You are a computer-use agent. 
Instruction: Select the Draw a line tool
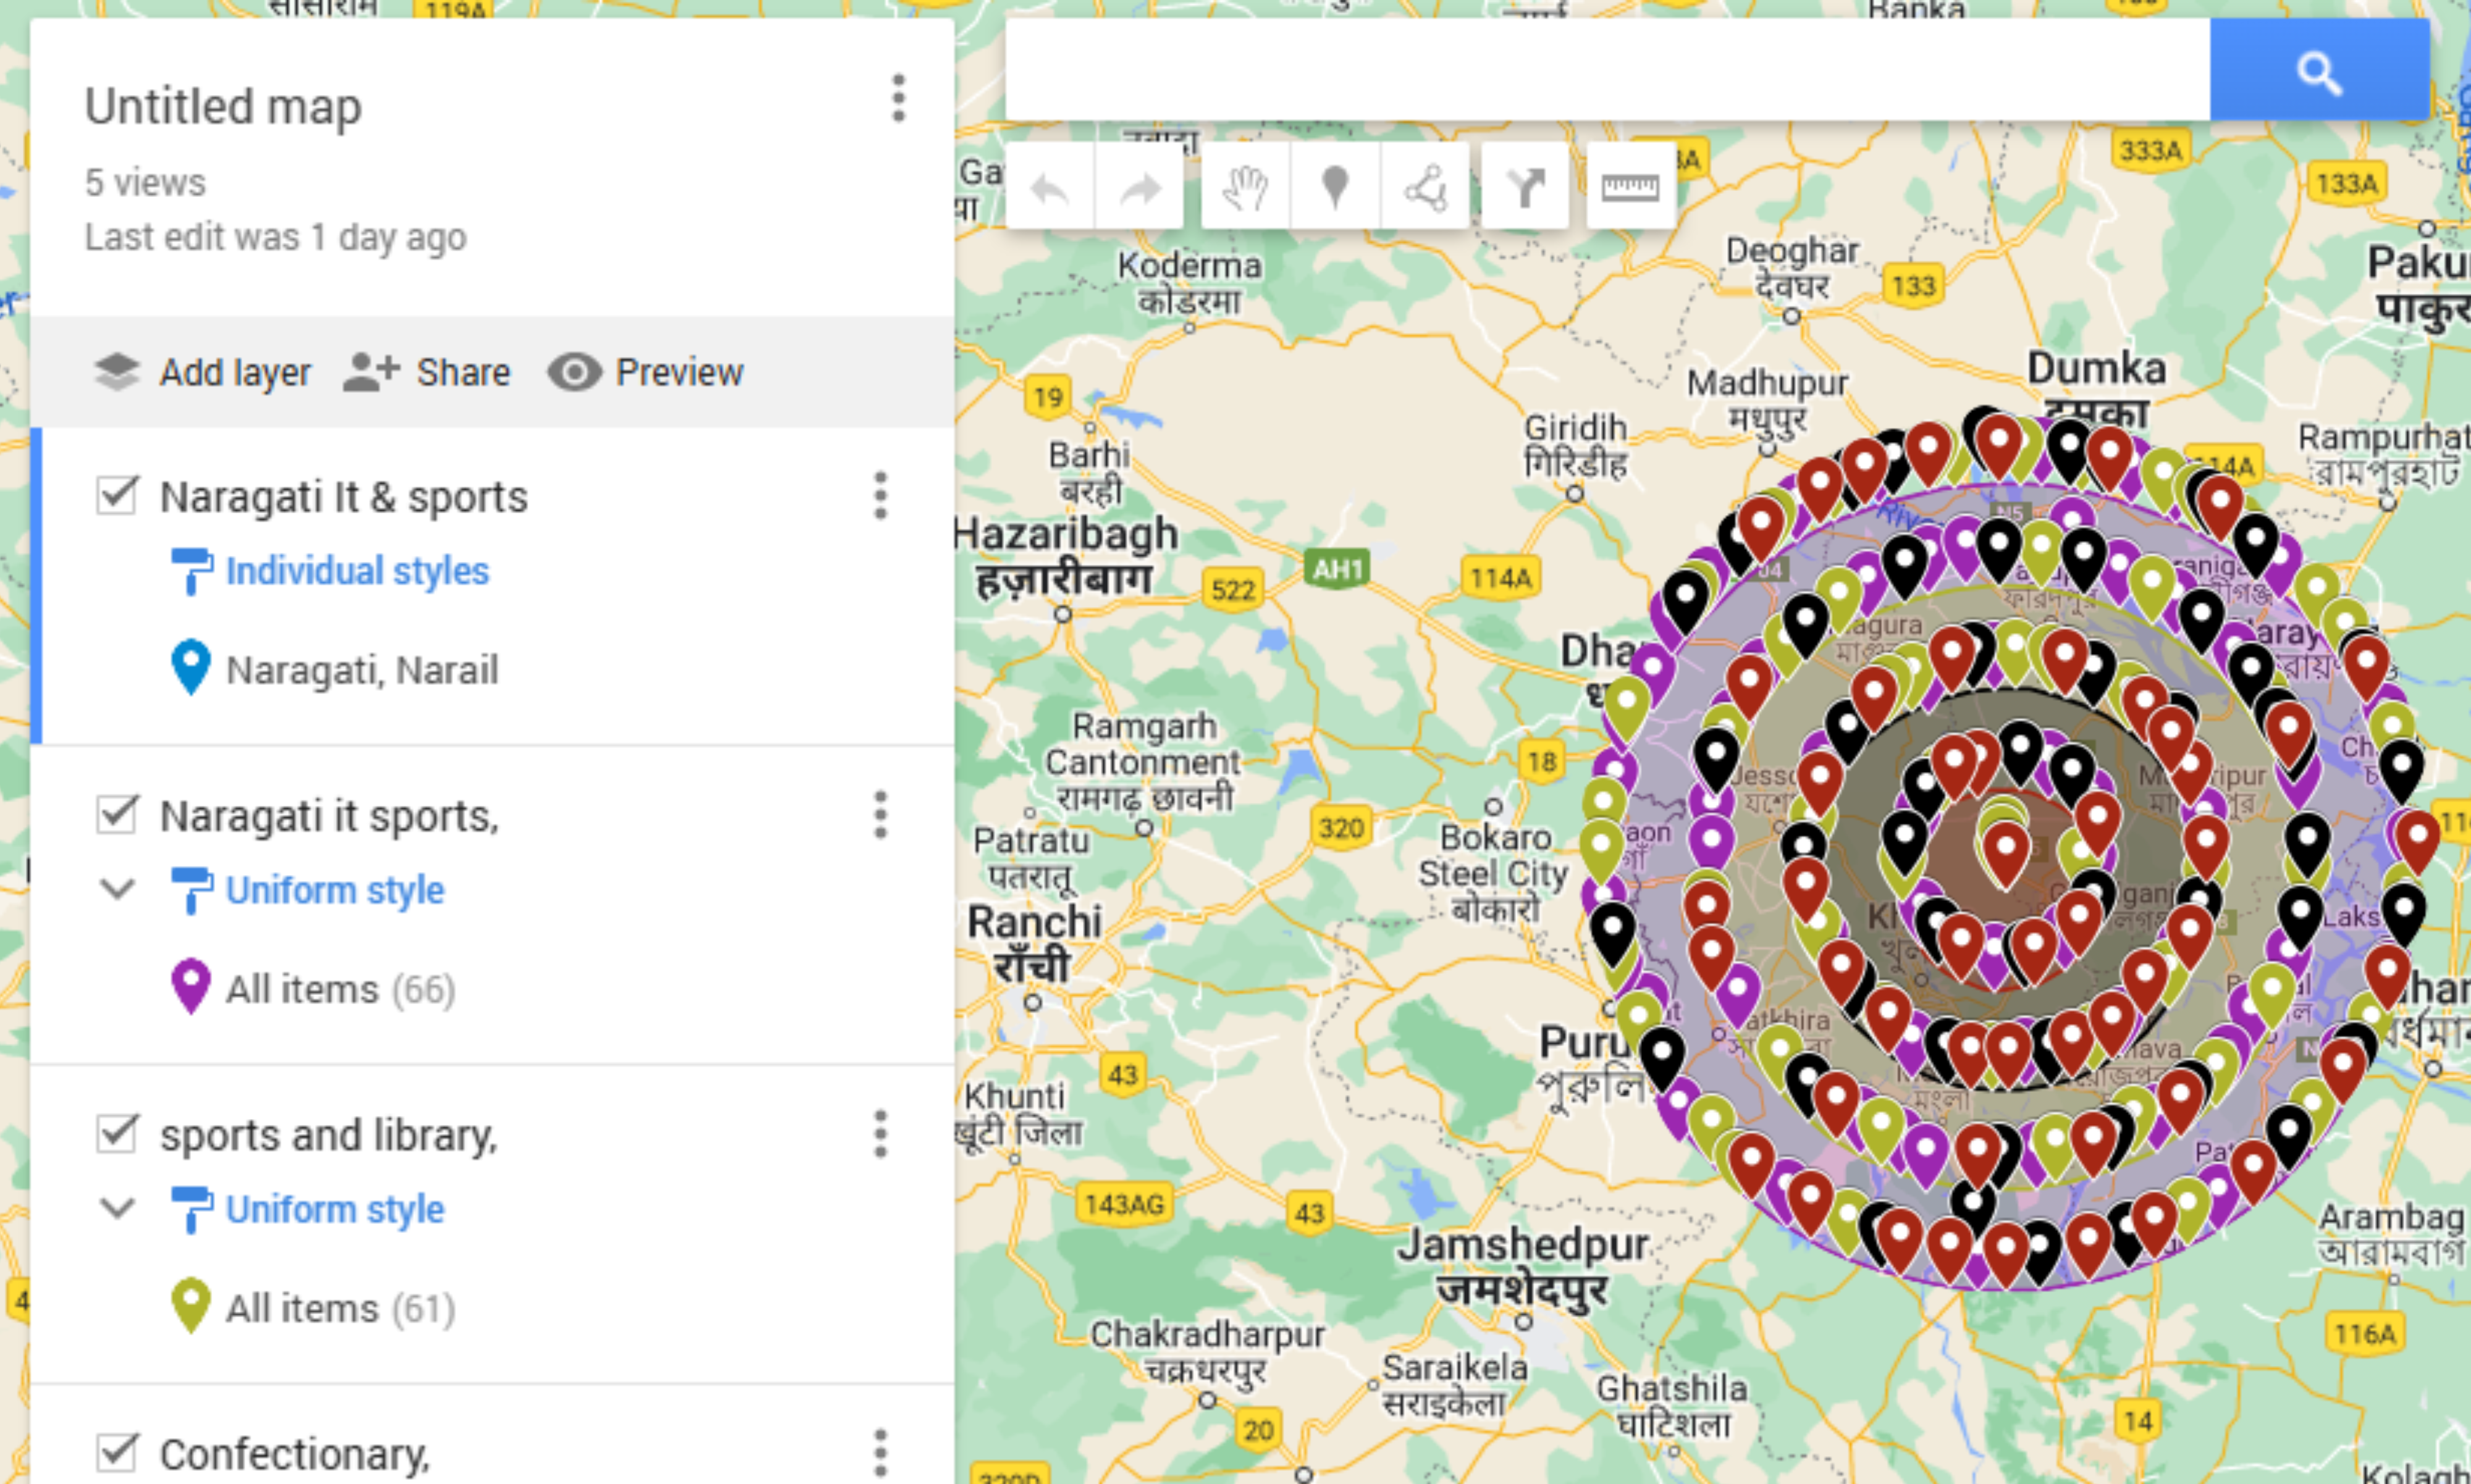tap(1425, 187)
